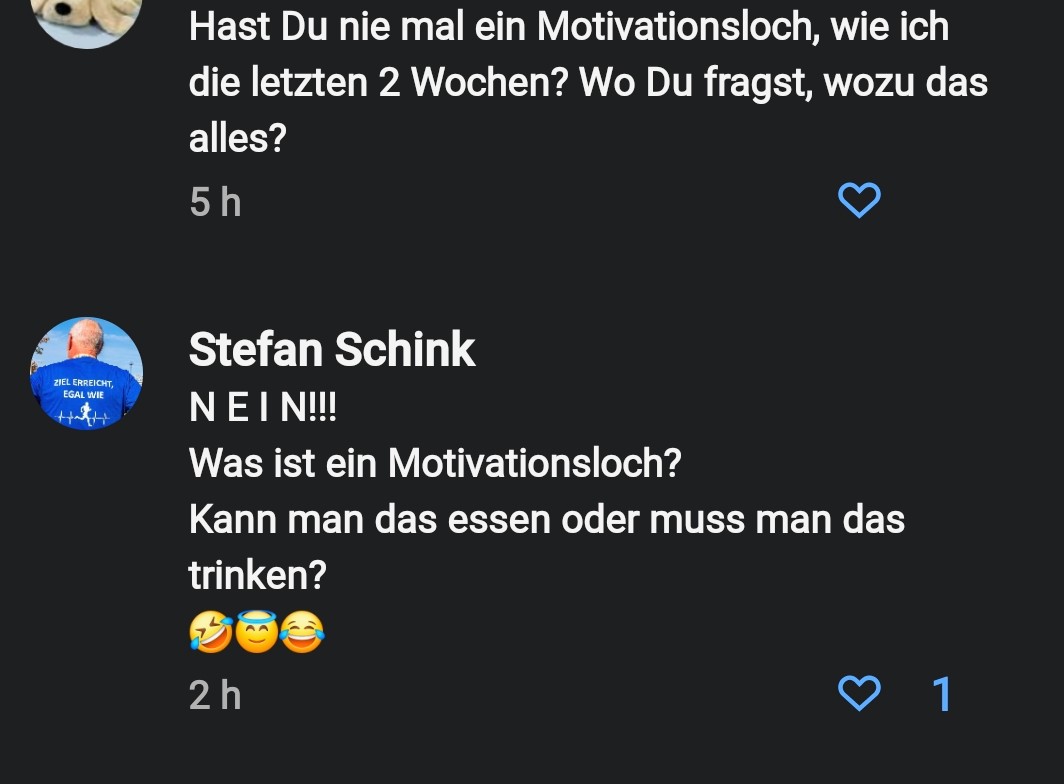The image size is (1064, 784).
Task: Select the 'N E I N!!!' text line
Action: pyautogui.click(x=263, y=407)
